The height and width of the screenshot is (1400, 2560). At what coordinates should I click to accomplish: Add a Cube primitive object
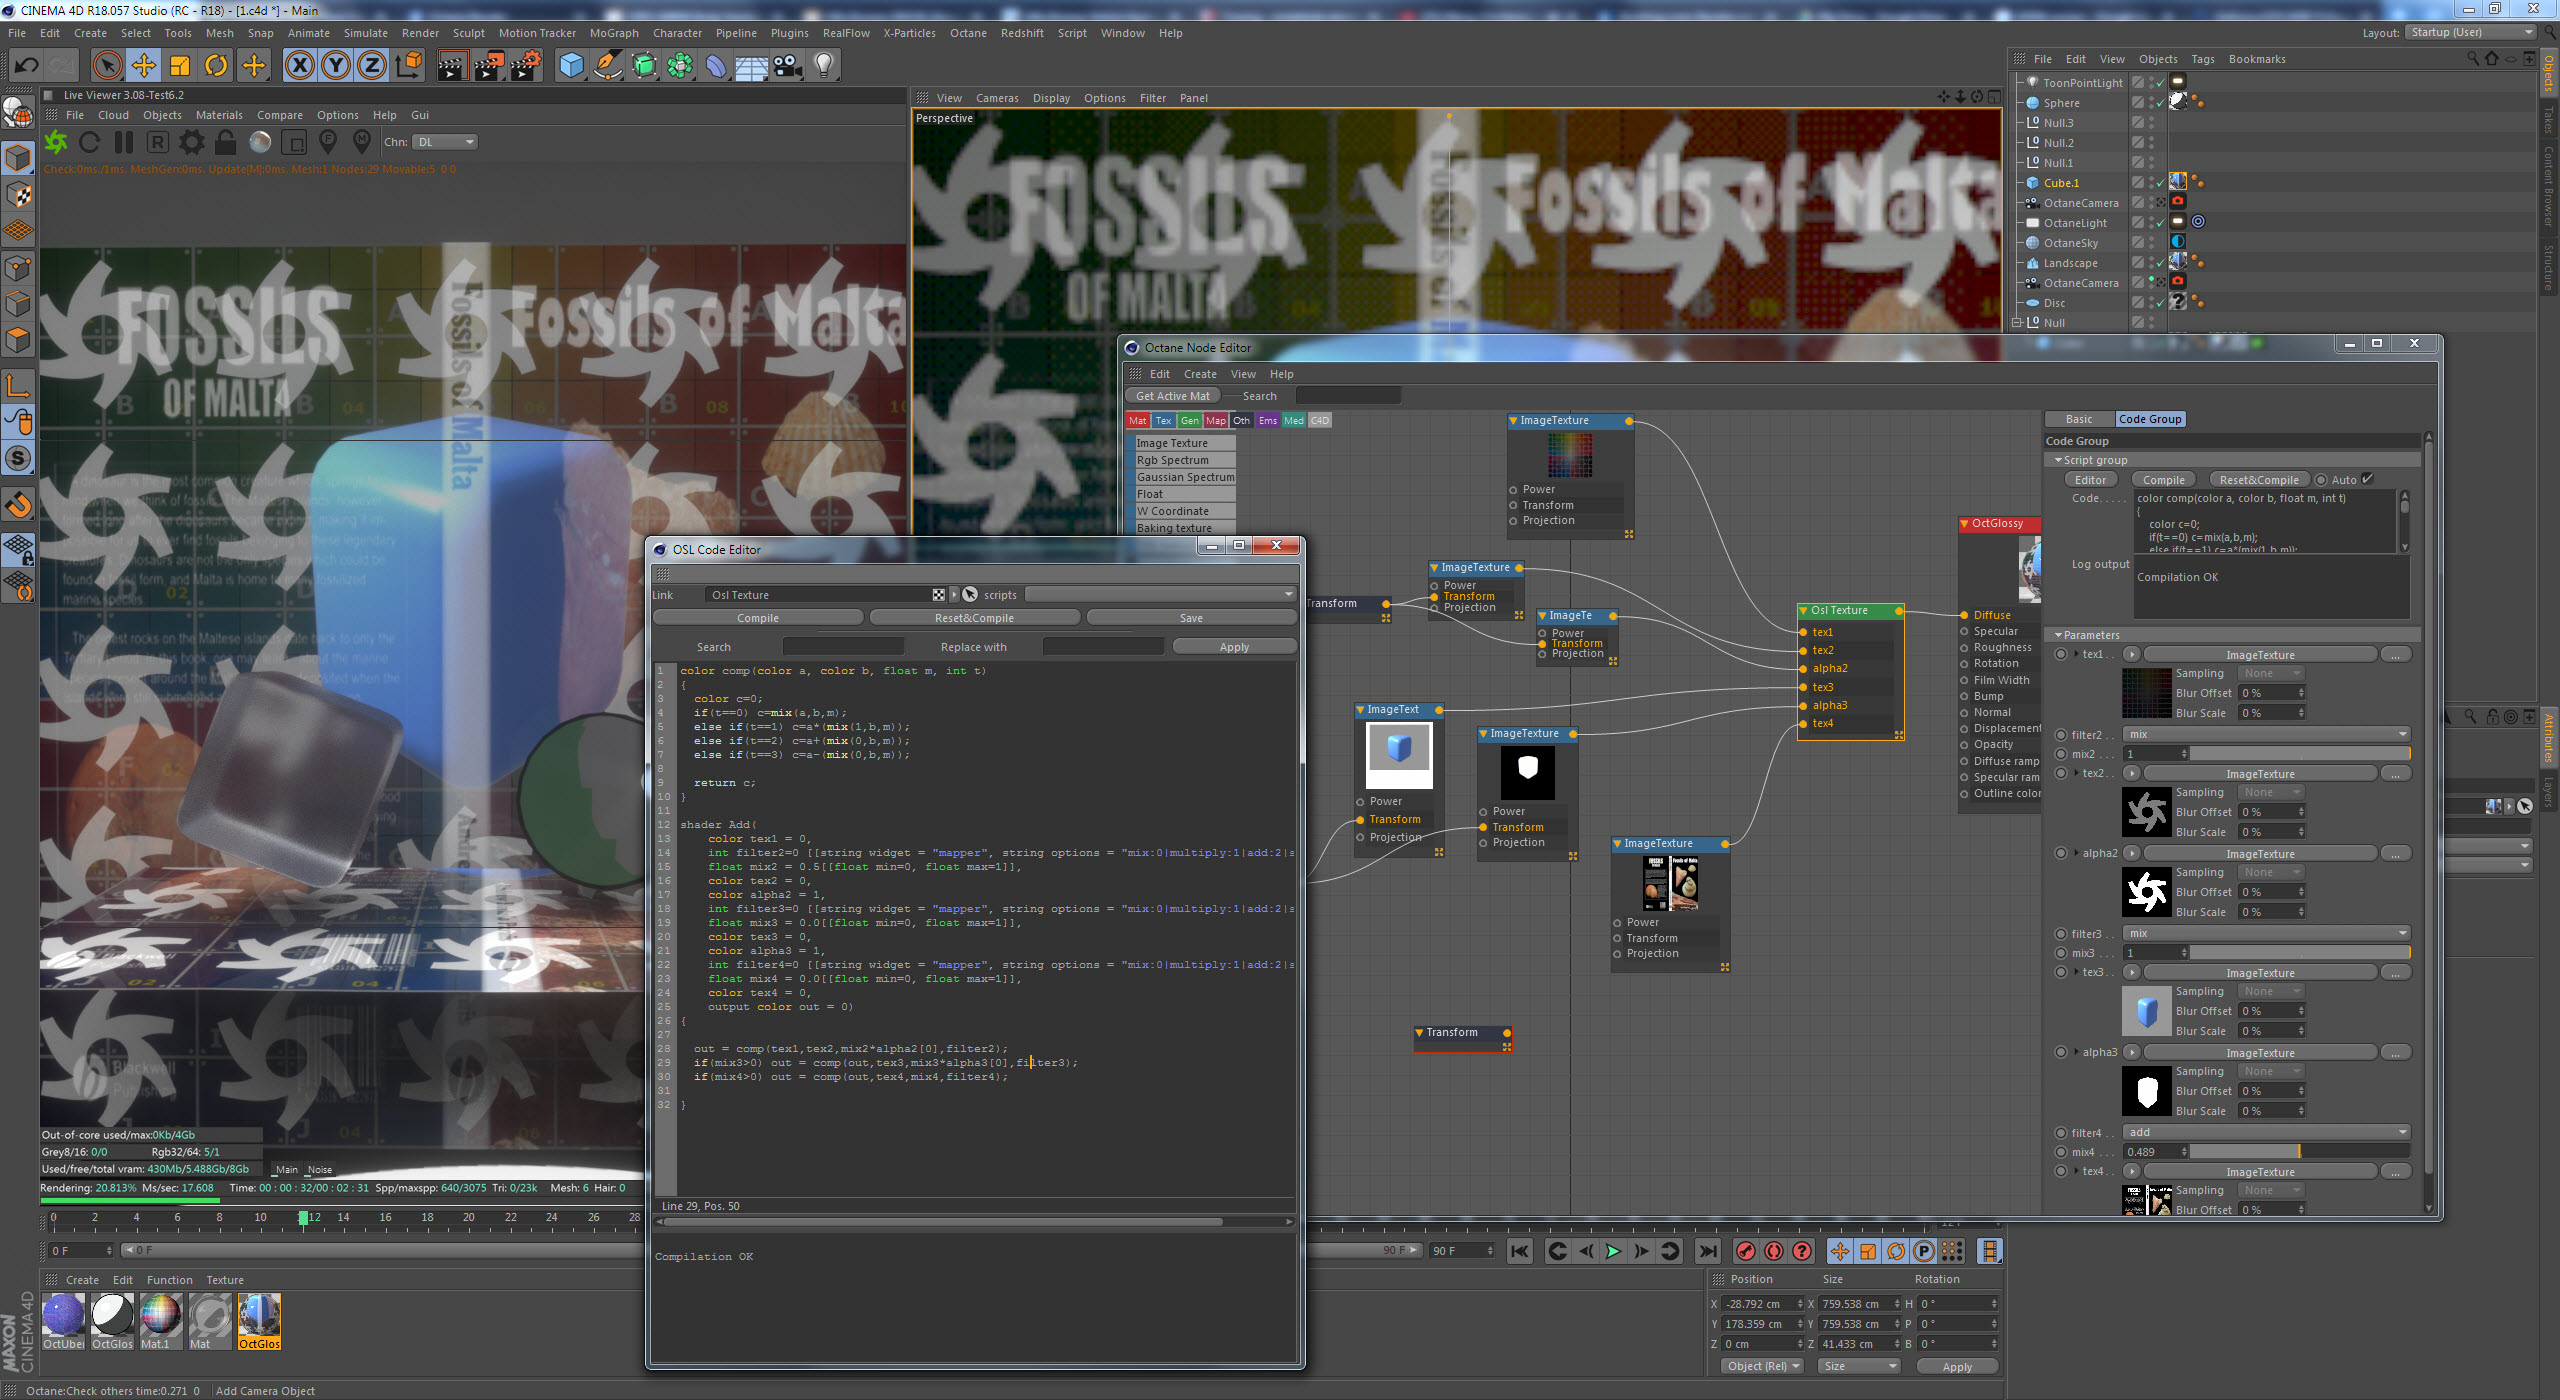tap(571, 66)
